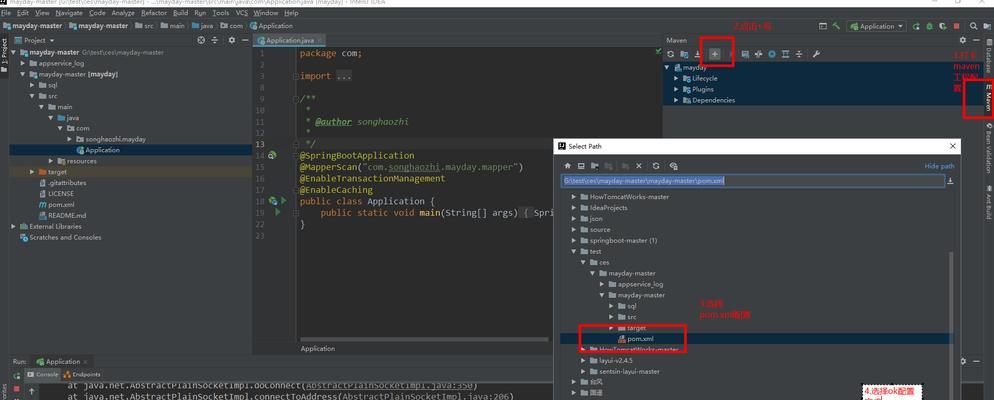994x400 pixels.
Task: Click Maven Download Sources icon
Action: pos(697,55)
